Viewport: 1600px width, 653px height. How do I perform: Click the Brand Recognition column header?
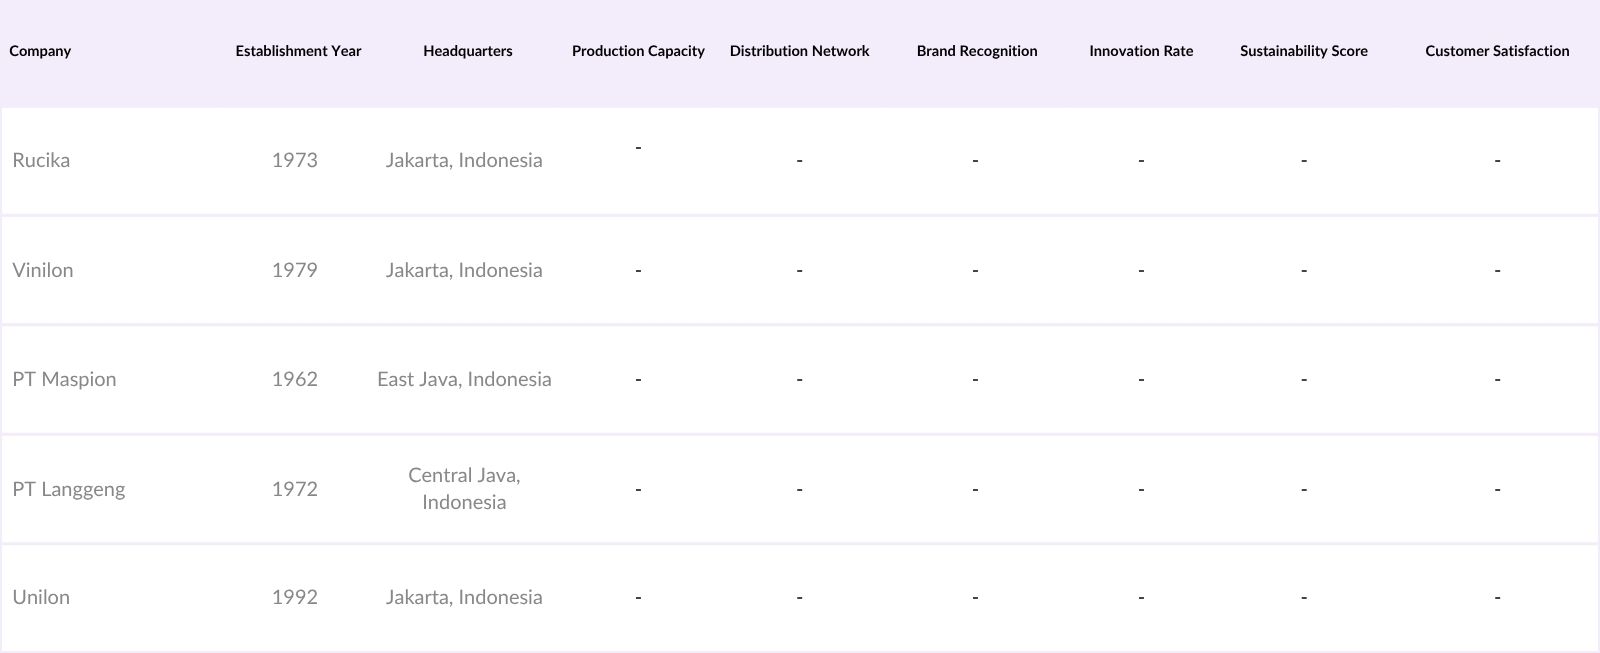point(976,51)
